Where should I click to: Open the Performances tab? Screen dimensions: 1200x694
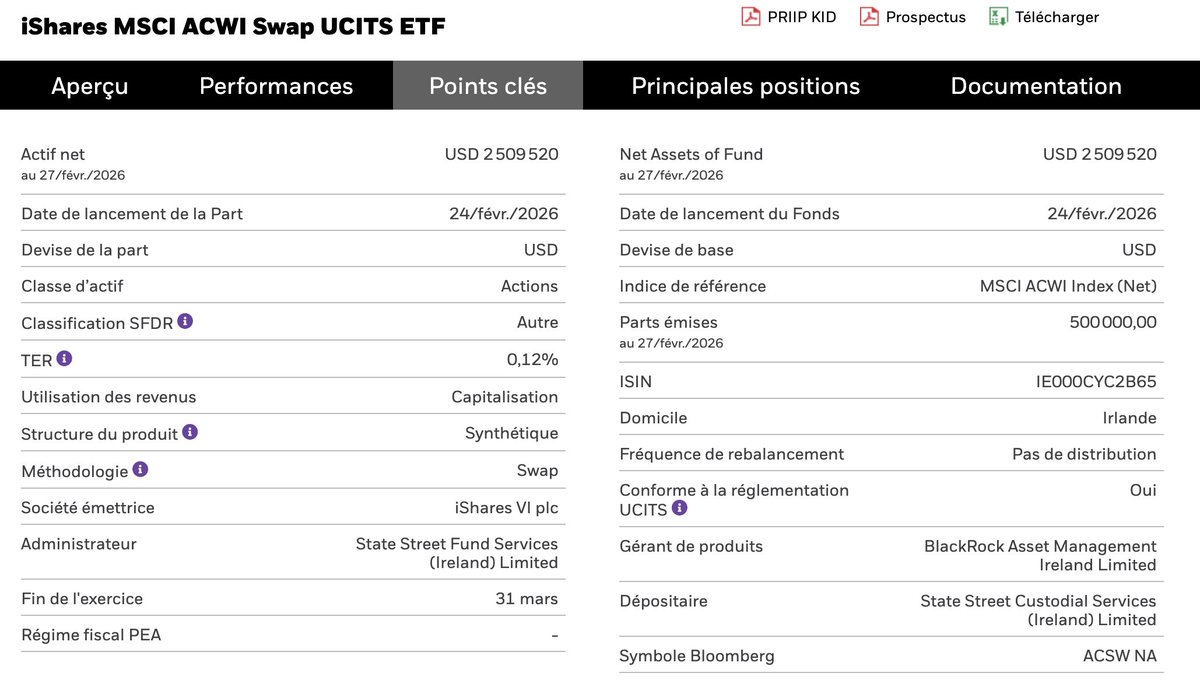[x=276, y=86]
